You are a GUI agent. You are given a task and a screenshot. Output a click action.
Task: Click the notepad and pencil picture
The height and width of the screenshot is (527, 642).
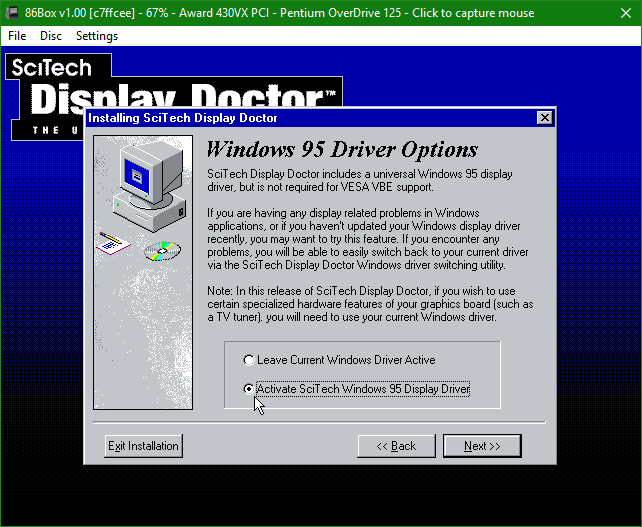113,243
